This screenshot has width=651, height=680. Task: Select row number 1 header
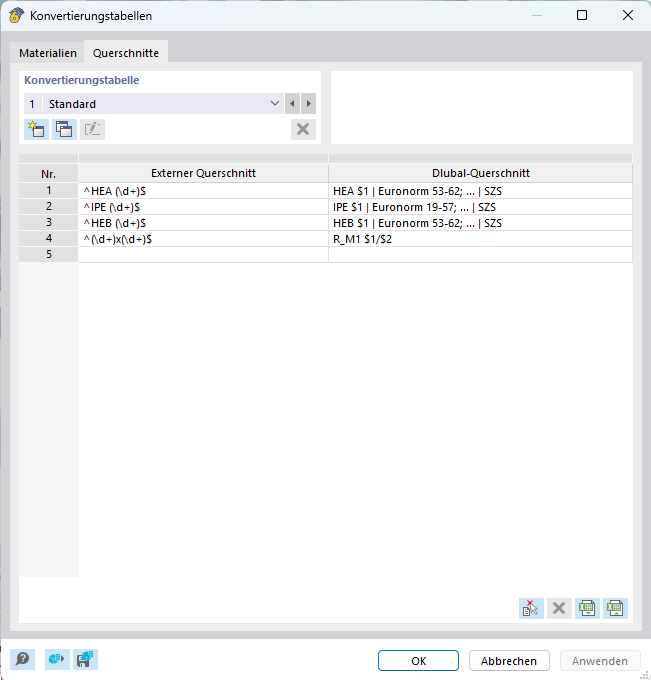tap(49, 191)
